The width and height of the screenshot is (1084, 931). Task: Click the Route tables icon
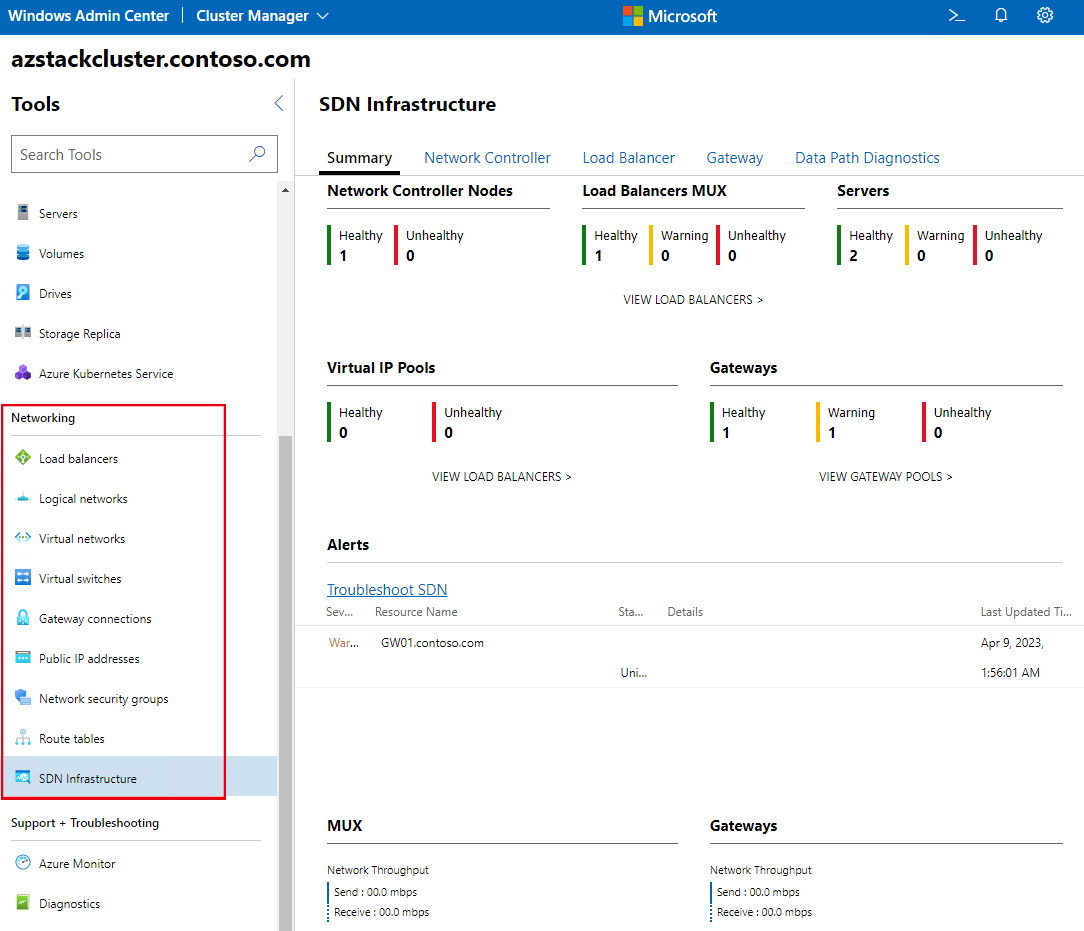[23, 737]
